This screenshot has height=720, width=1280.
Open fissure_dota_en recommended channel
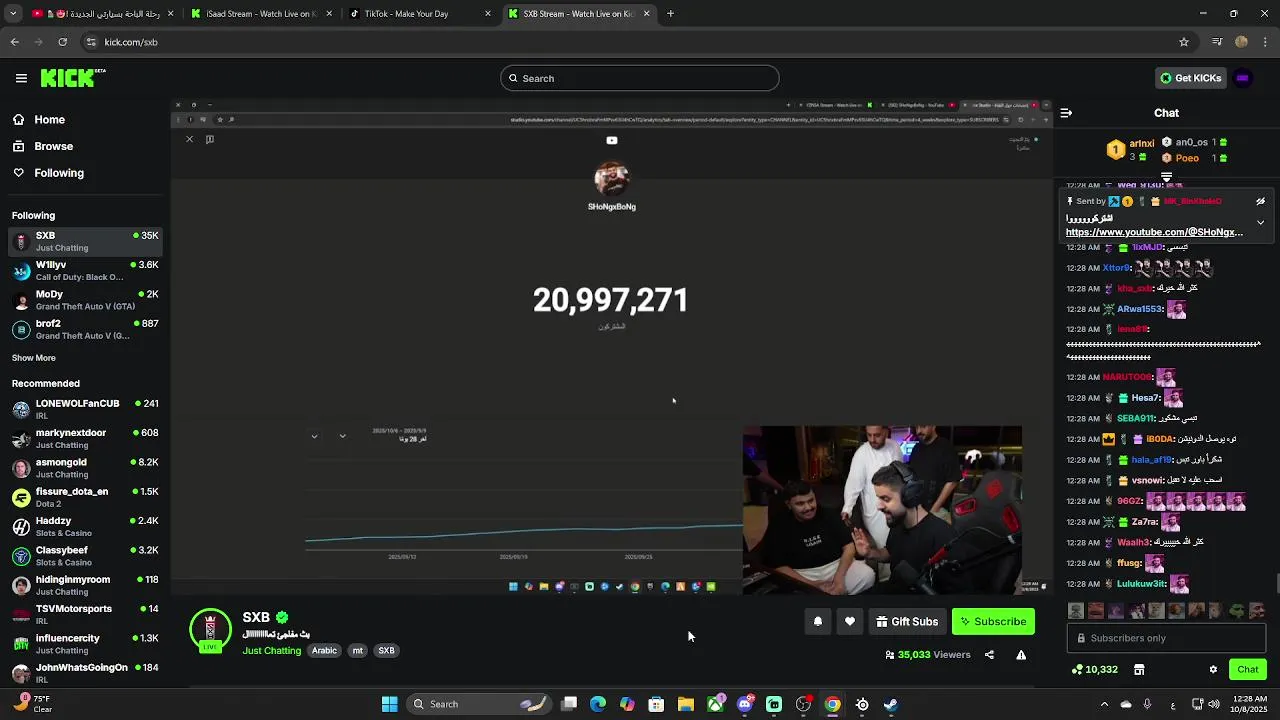(x=85, y=497)
